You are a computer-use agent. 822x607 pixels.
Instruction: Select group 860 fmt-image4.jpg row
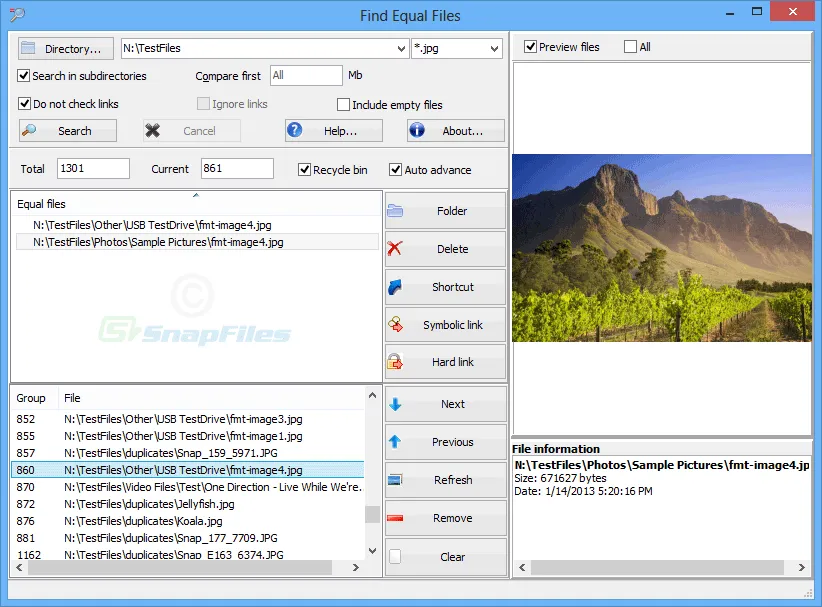tap(188, 470)
